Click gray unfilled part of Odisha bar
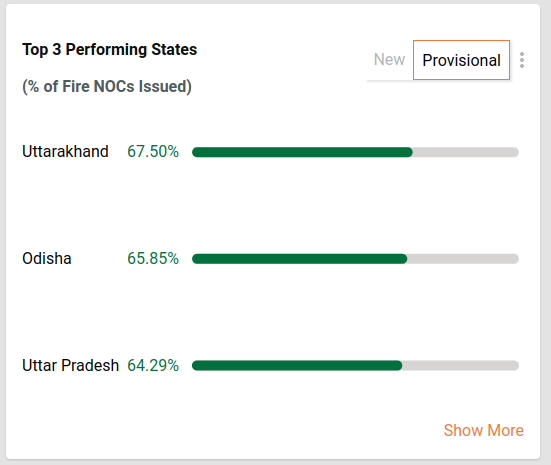This screenshot has height=465, width=551. 463,259
